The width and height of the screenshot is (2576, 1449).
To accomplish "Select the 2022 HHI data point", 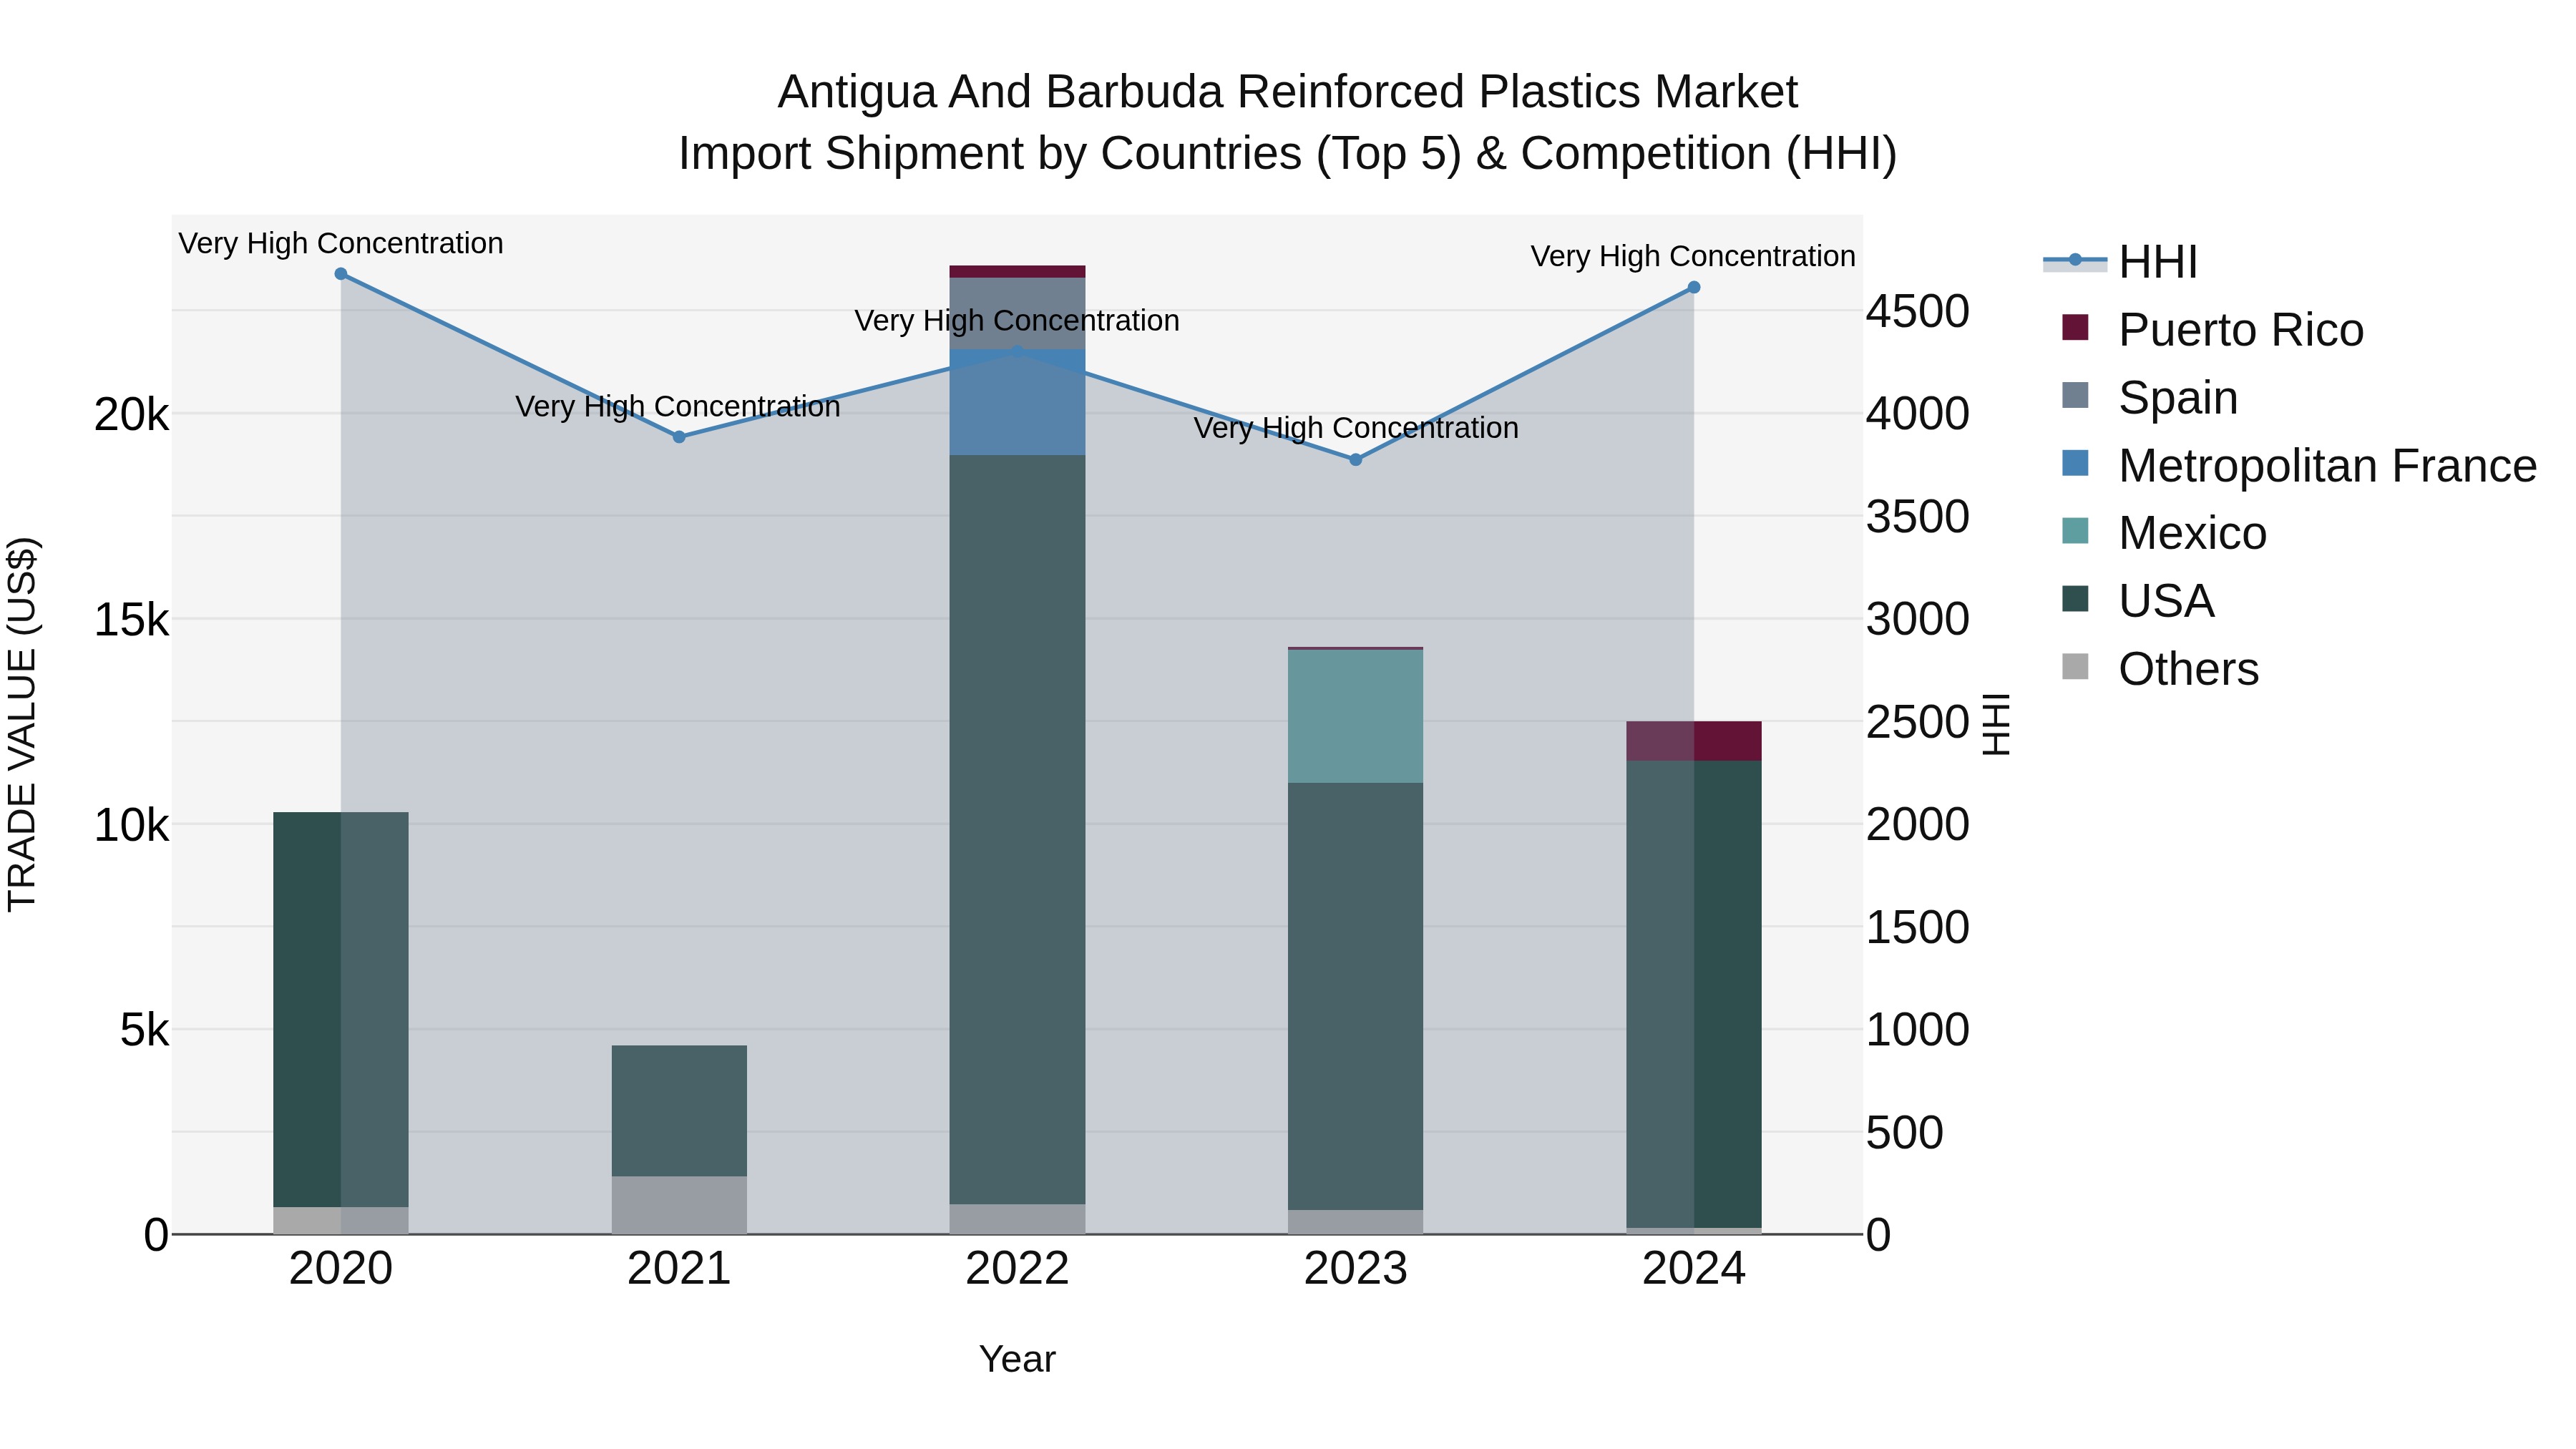I will (1017, 352).
